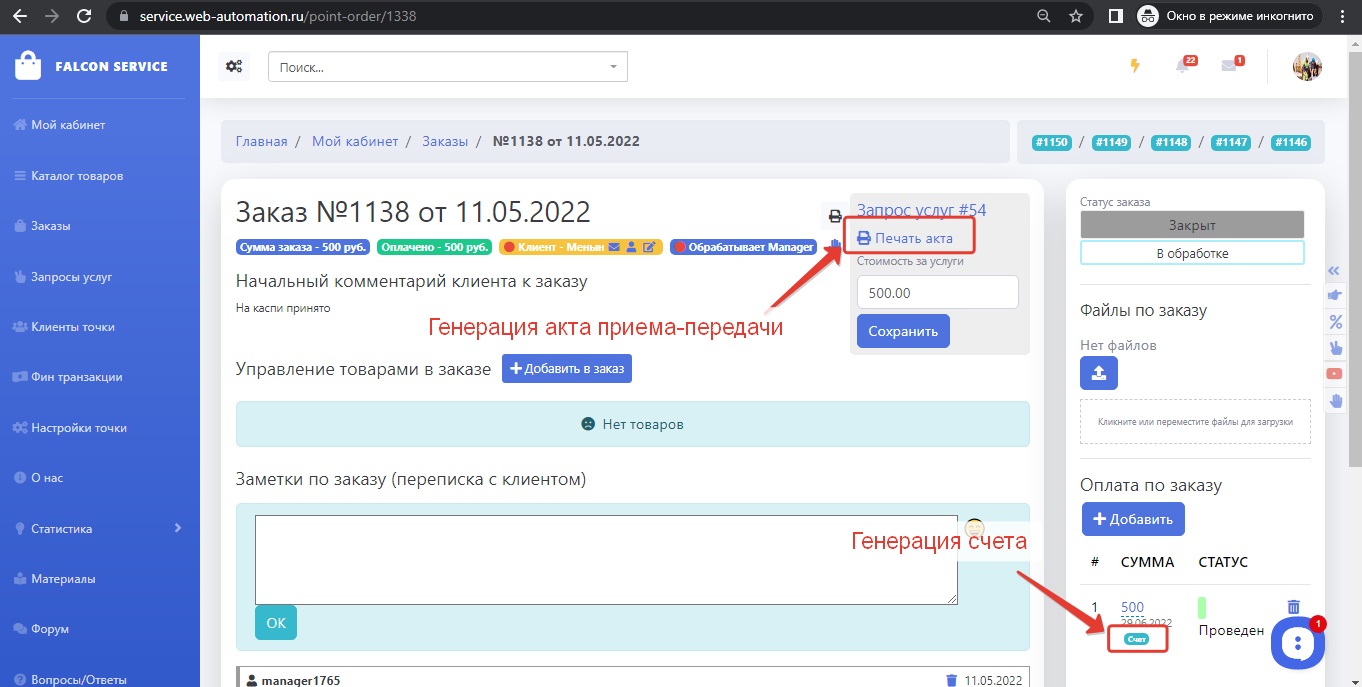Open the messages envelope icon
Viewport: 1362px width, 687px height.
[1229, 67]
